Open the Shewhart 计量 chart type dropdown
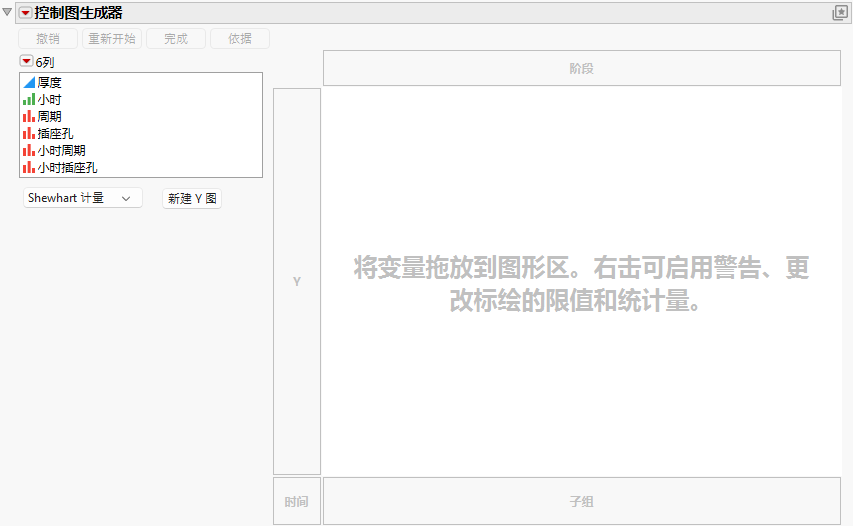Image resolution: width=853 pixels, height=526 pixels. coord(83,198)
